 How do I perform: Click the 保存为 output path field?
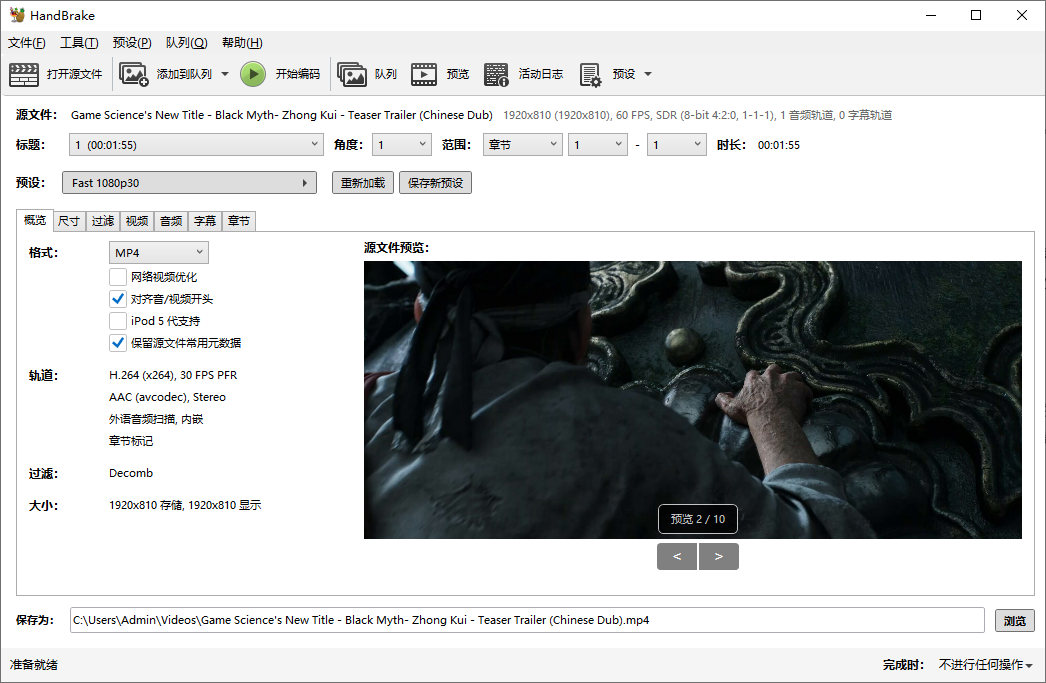500,620
